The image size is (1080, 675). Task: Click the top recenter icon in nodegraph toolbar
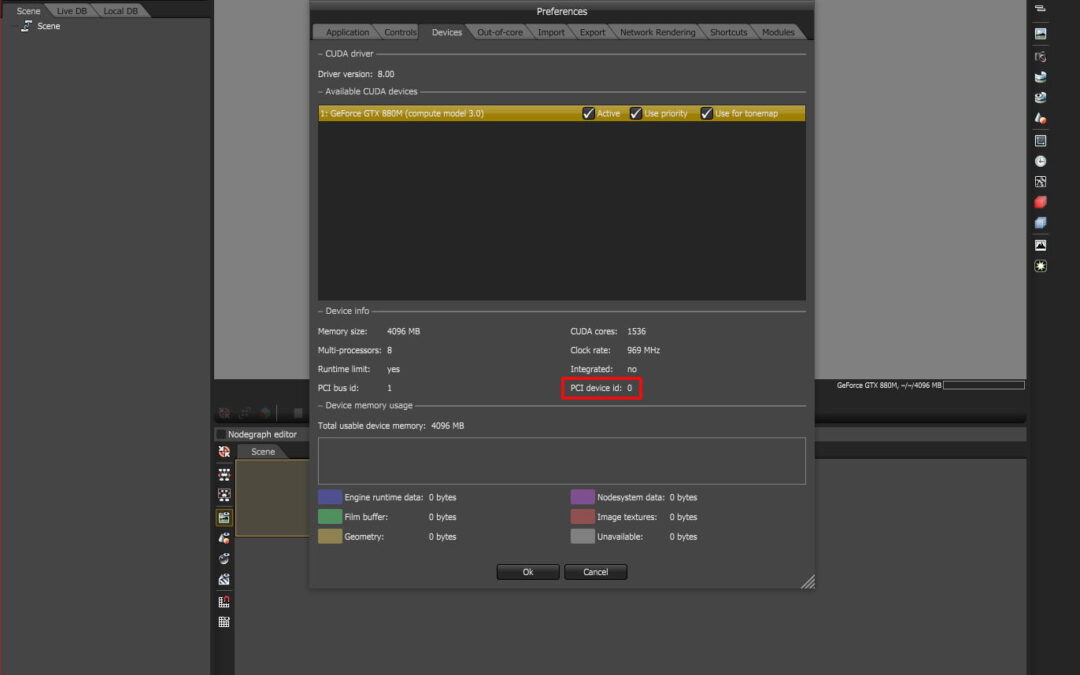224,452
